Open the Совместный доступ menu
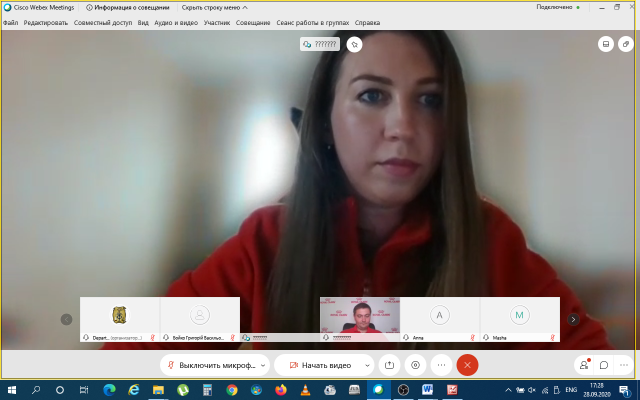The width and height of the screenshot is (640, 400). (x=103, y=23)
